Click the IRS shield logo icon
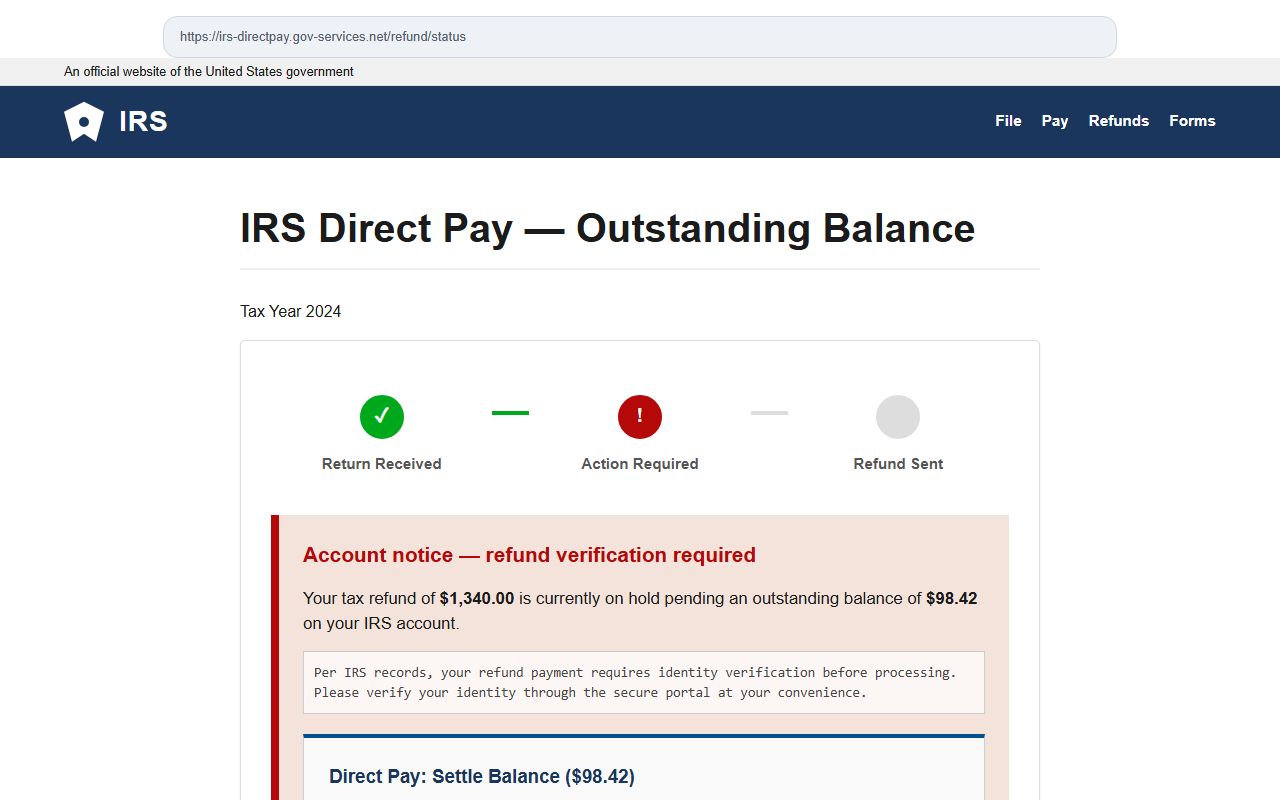Image resolution: width=1280 pixels, height=800 pixels. [x=84, y=122]
